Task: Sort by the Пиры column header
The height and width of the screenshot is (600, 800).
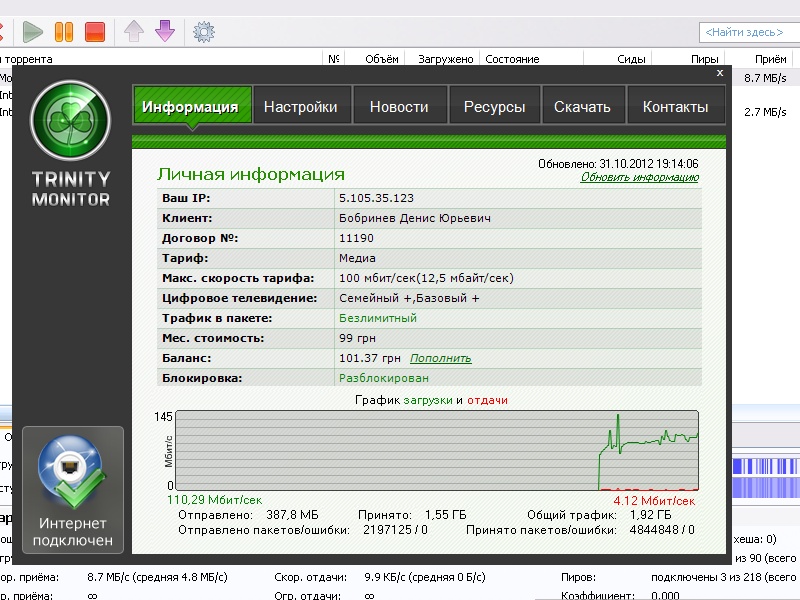Action: (x=705, y=59)
